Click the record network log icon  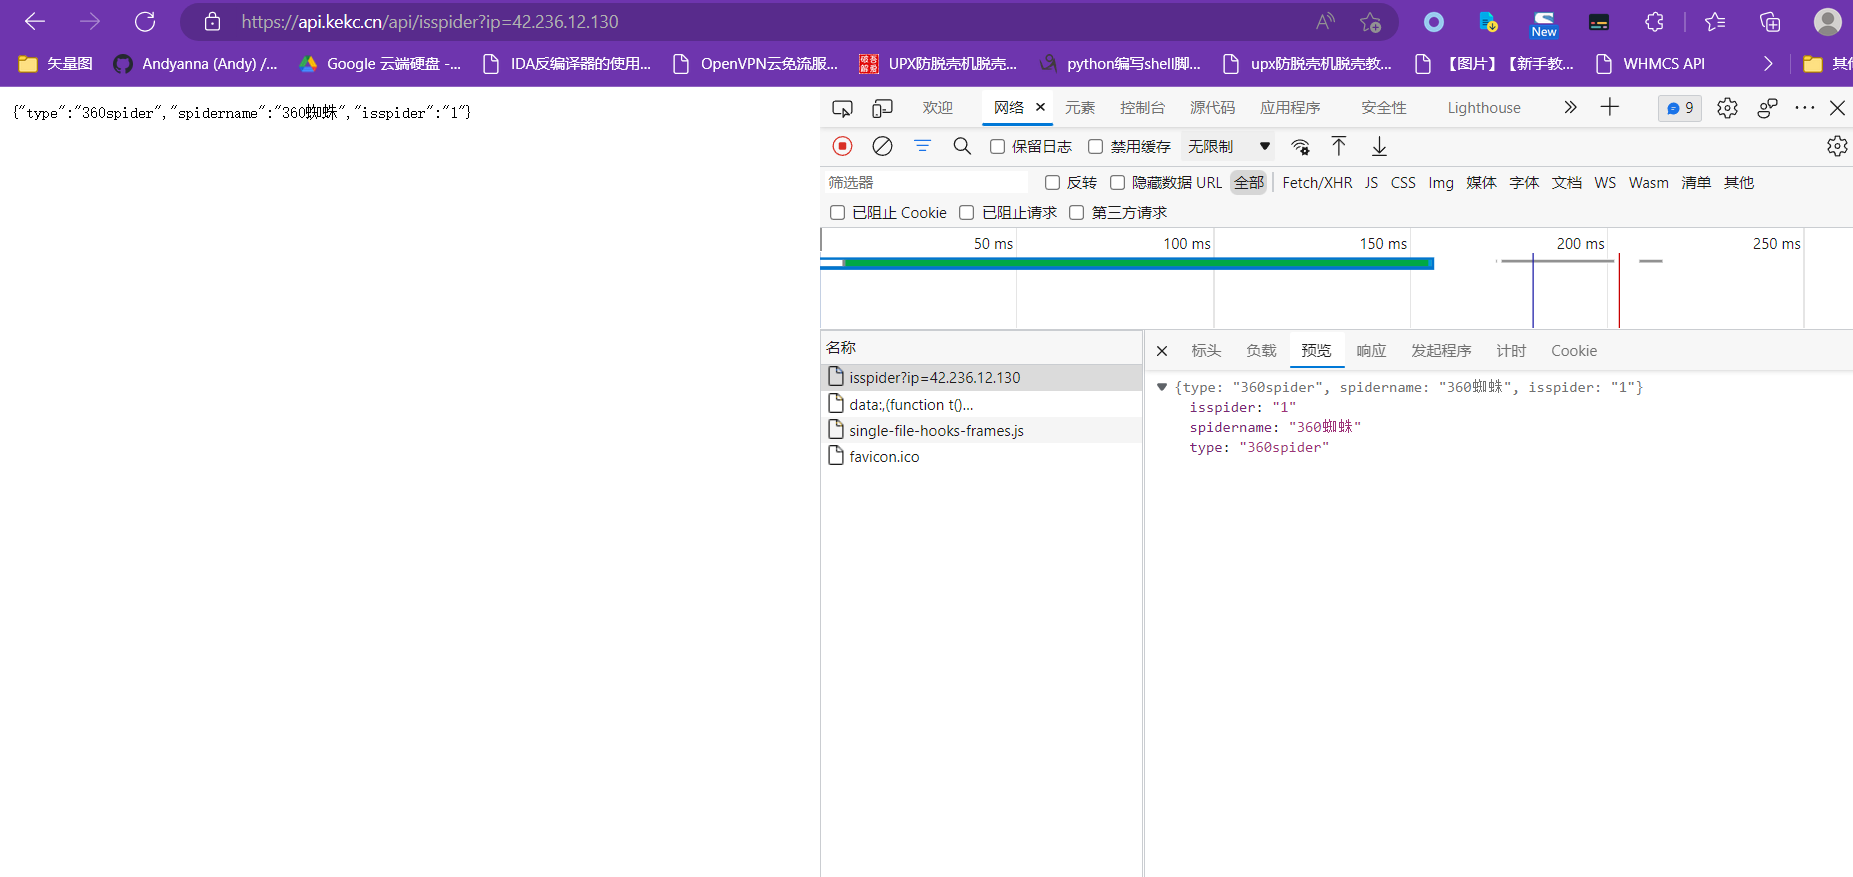pyautogui.click(x=842, y=146)
